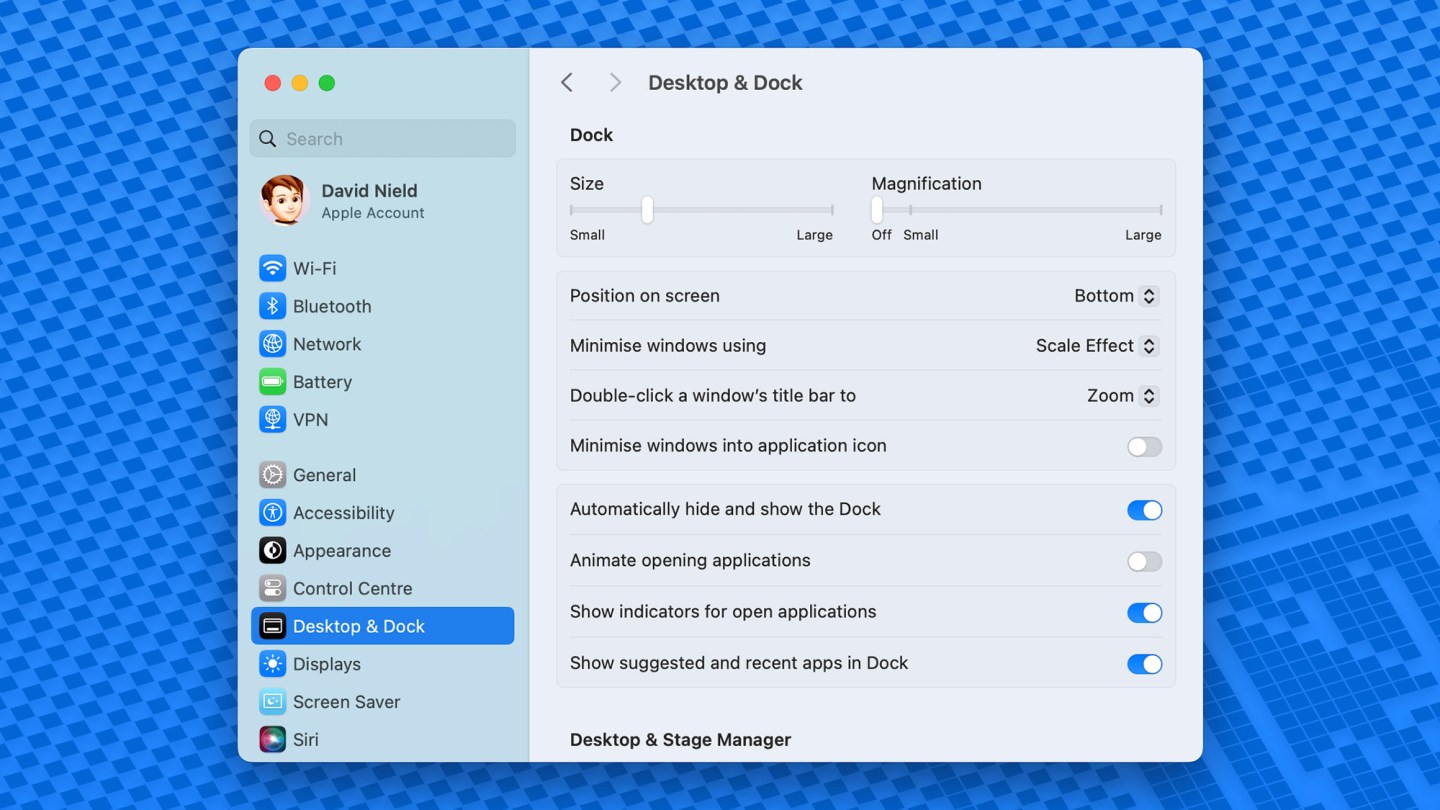The height and width of the screenshot is (810, 1440).
Task: Enable animate opening applications
Action: point(1144,561)
